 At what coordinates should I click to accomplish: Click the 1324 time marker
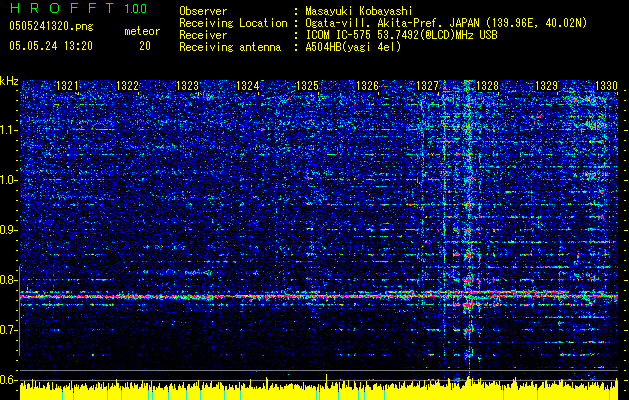[x=248, y=86]
